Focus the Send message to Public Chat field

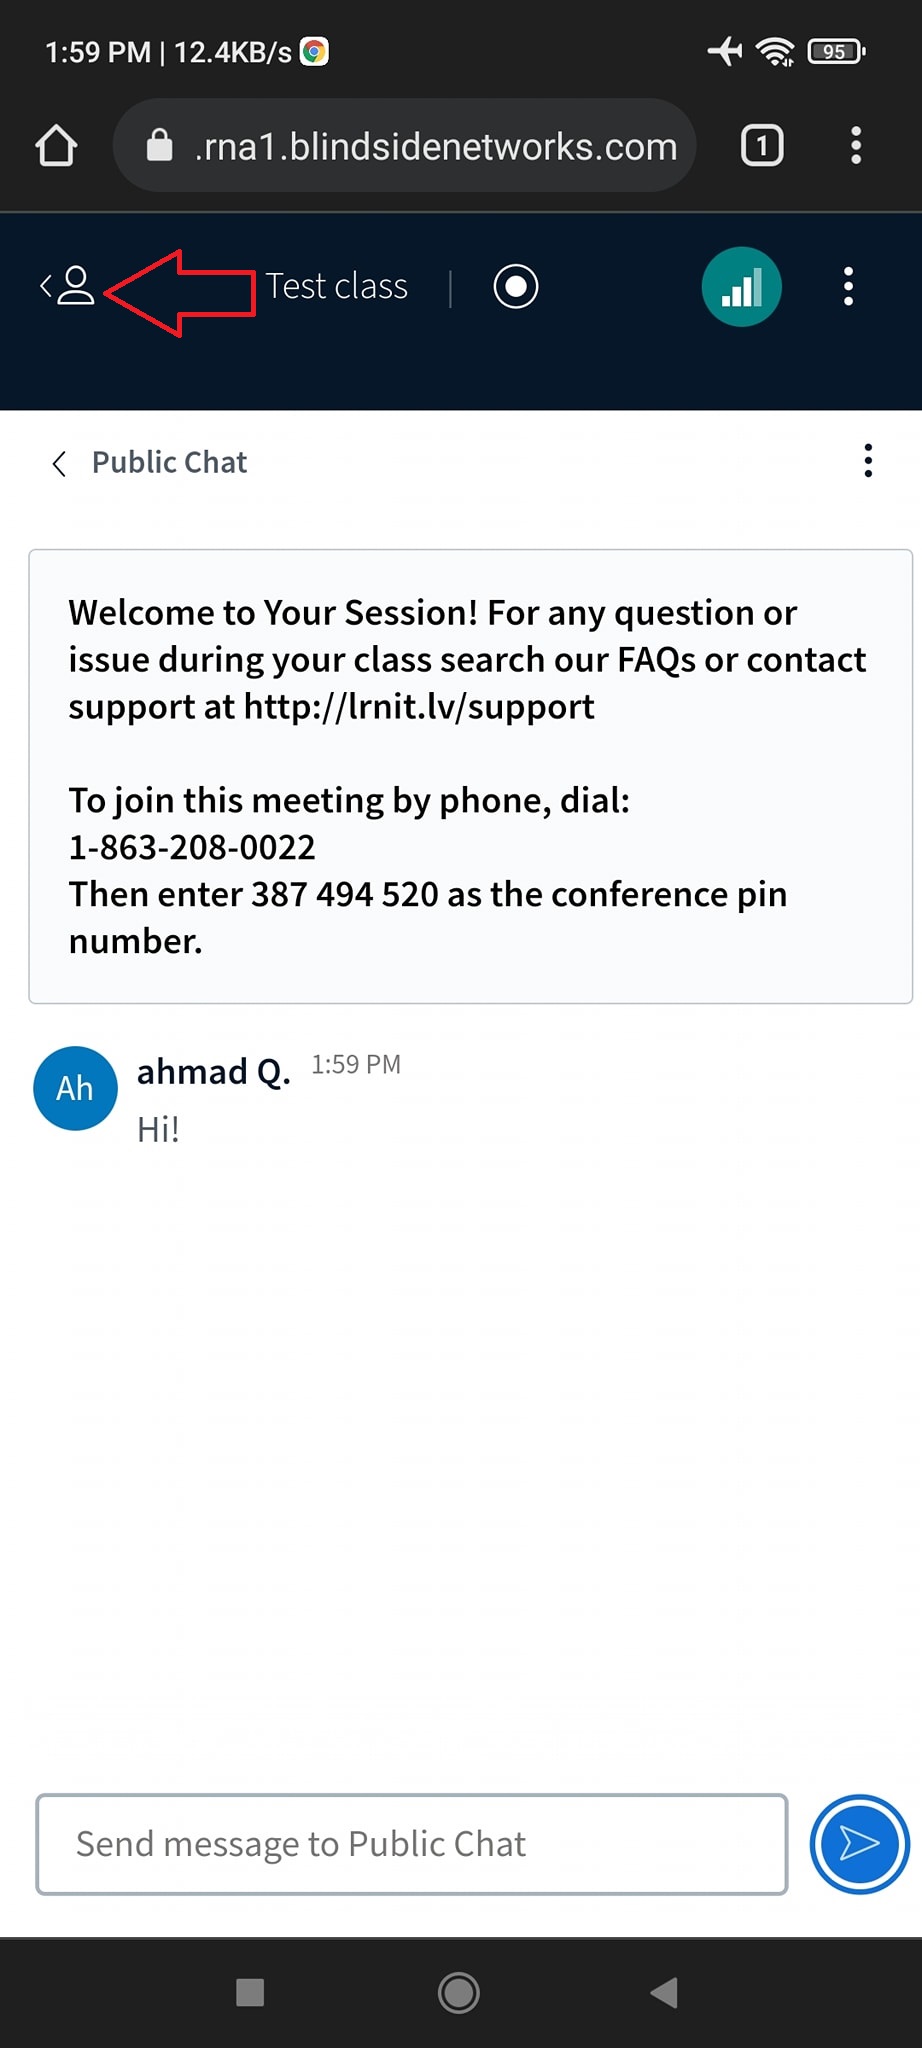pos(411,1843)
